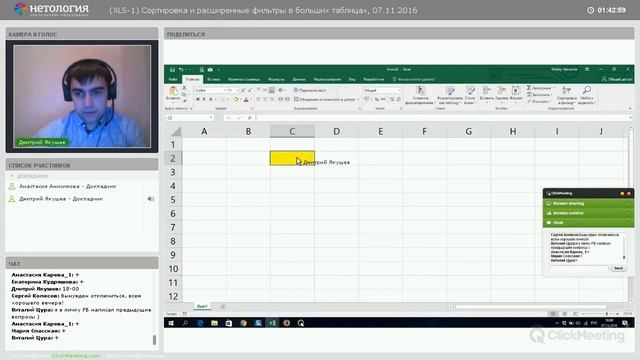The width and height of the screenshot is (640, 360).
Task: Click the Screen sharing row in ClickMeeting panel
Action: (588, 203)
